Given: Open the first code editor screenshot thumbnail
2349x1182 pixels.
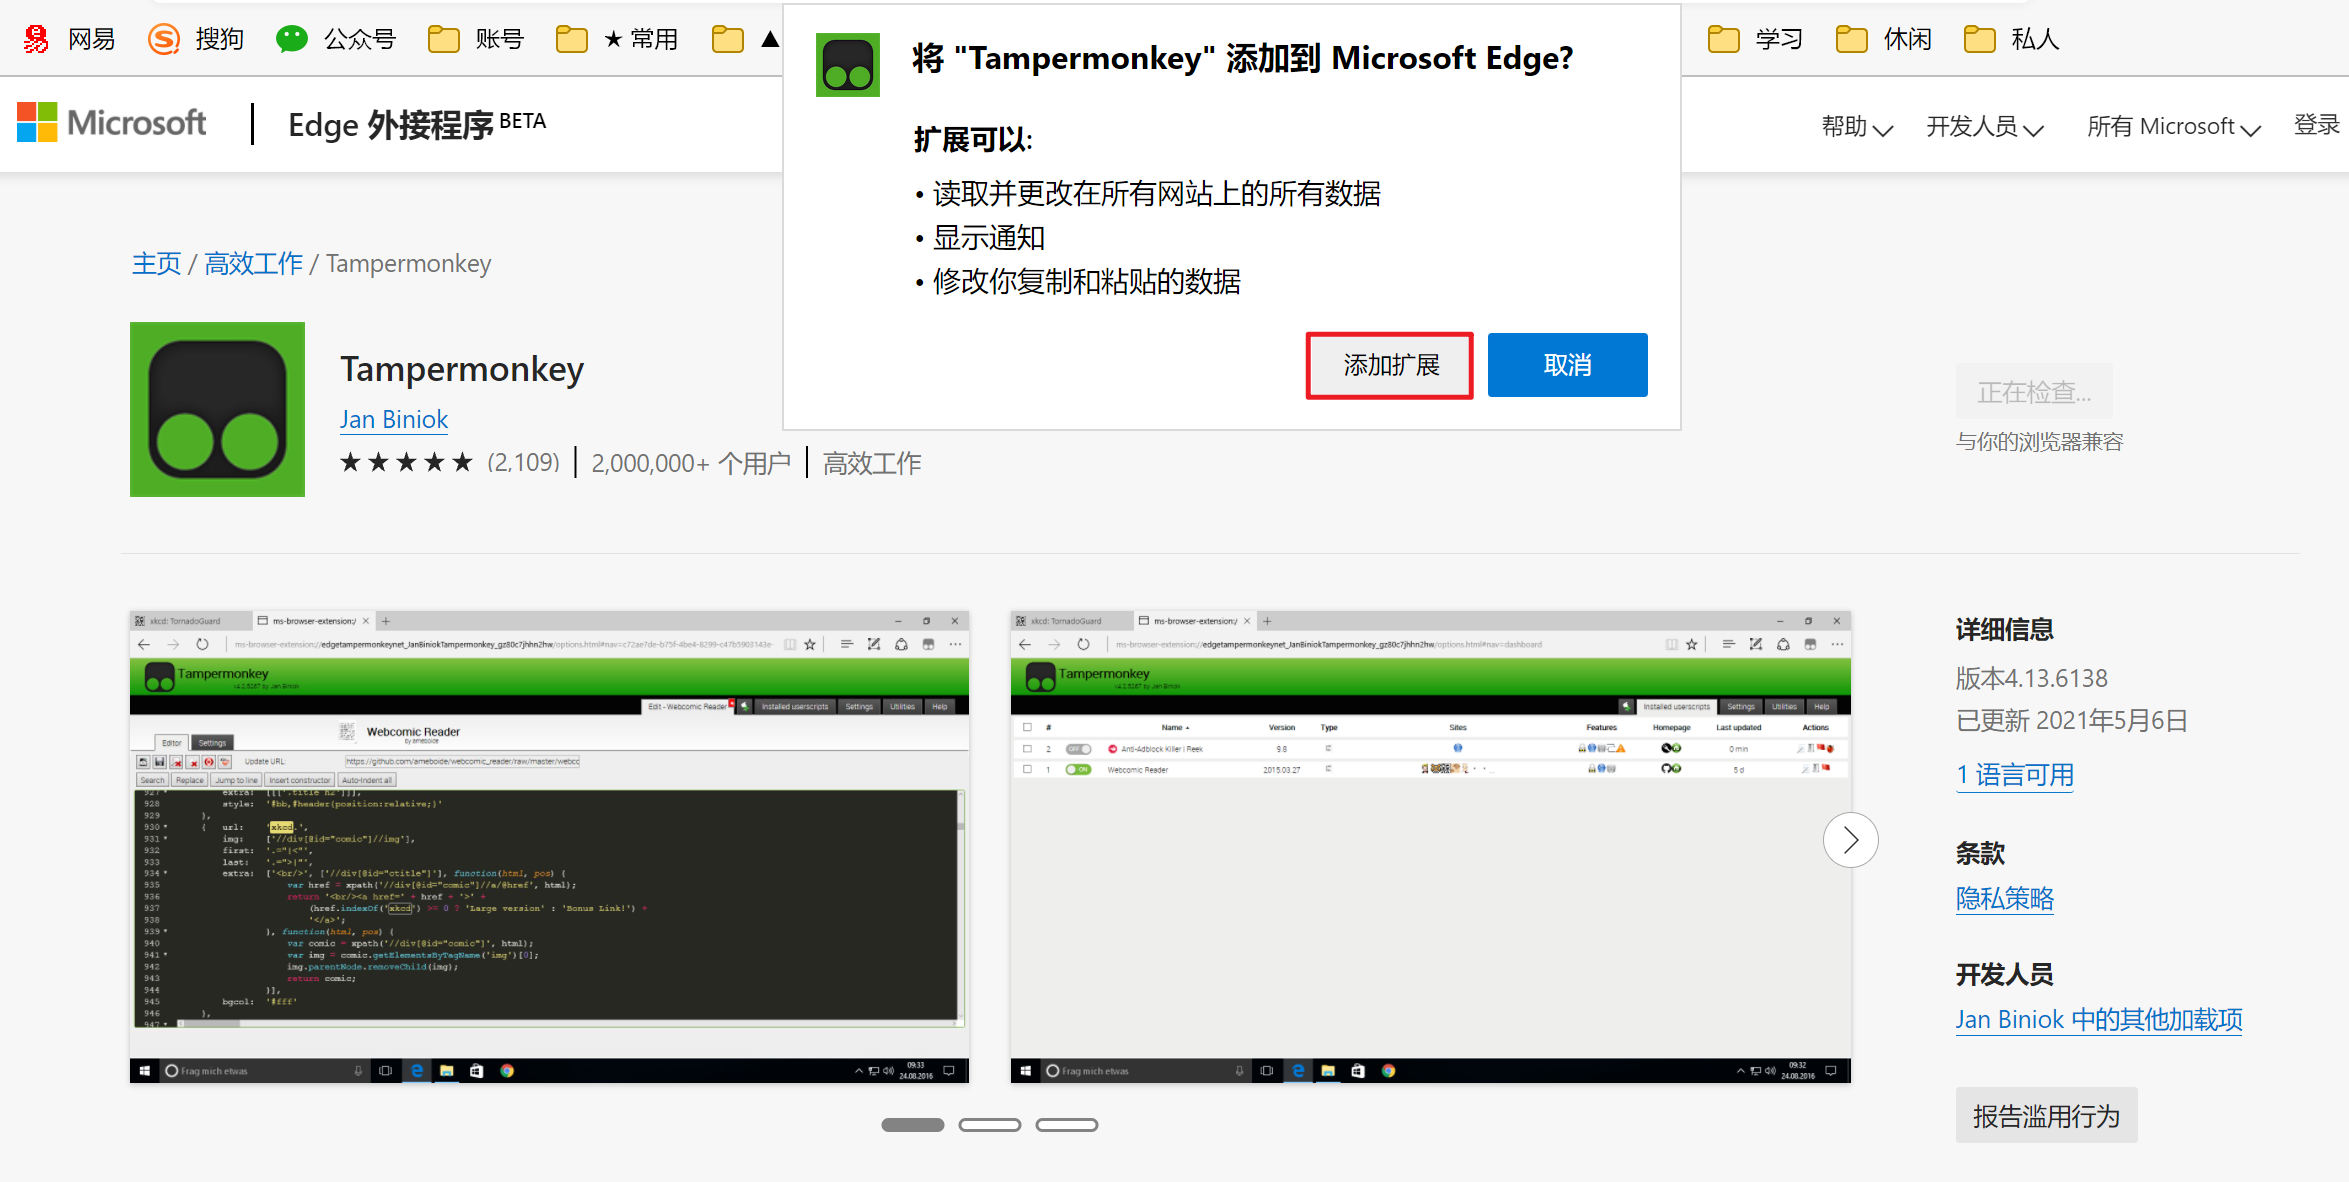Looking at the screenshot, I should coord(549,846).
